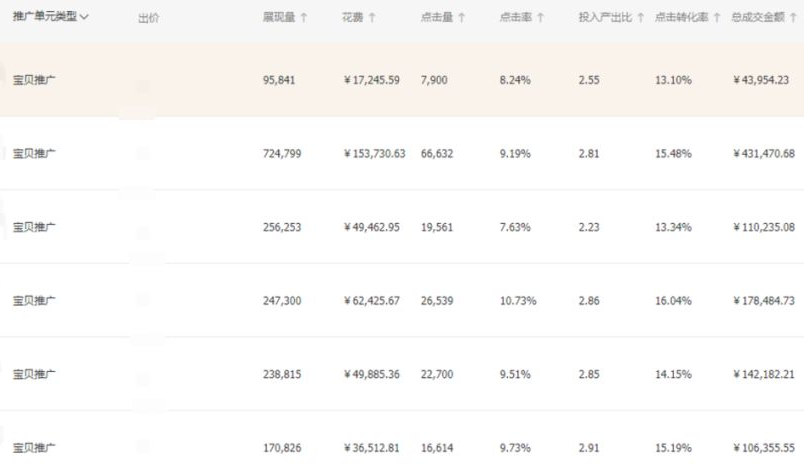Click the ¥106,355.55 total amount cell
The height and width of the screenshot is (464, 804).
[763, 448]
